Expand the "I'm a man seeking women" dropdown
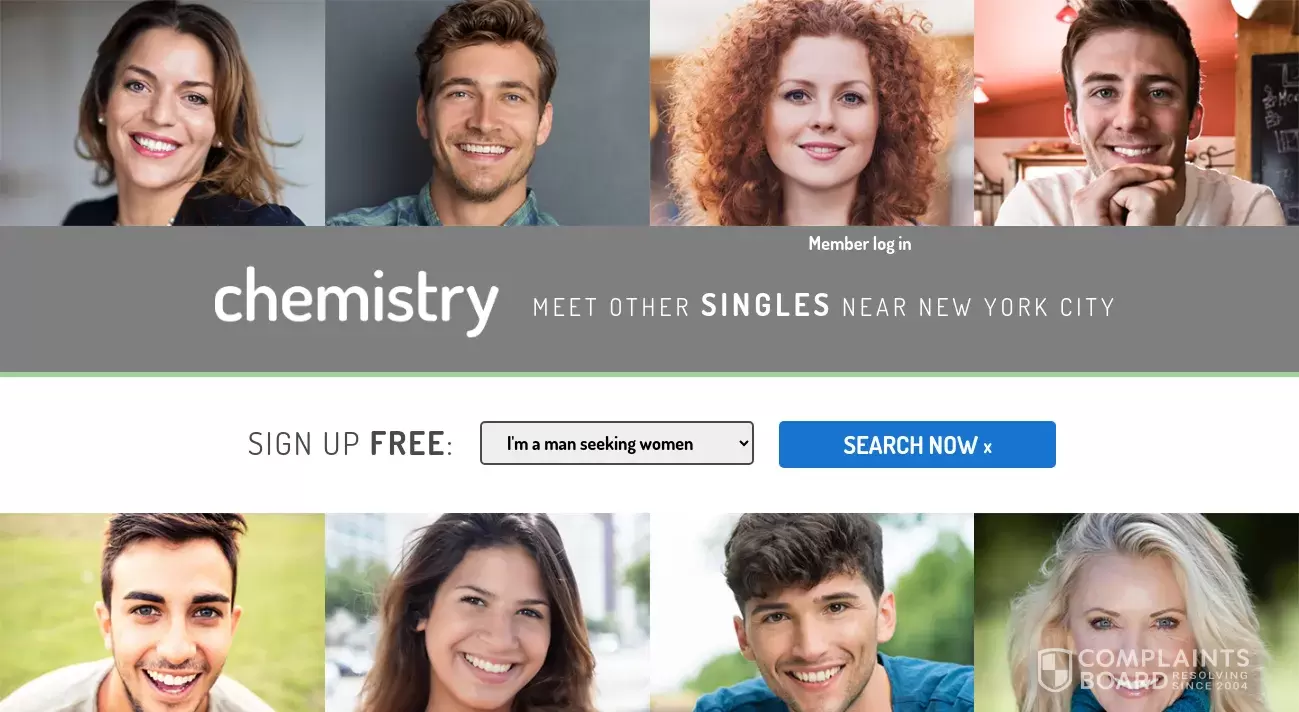 coord(617,443)
